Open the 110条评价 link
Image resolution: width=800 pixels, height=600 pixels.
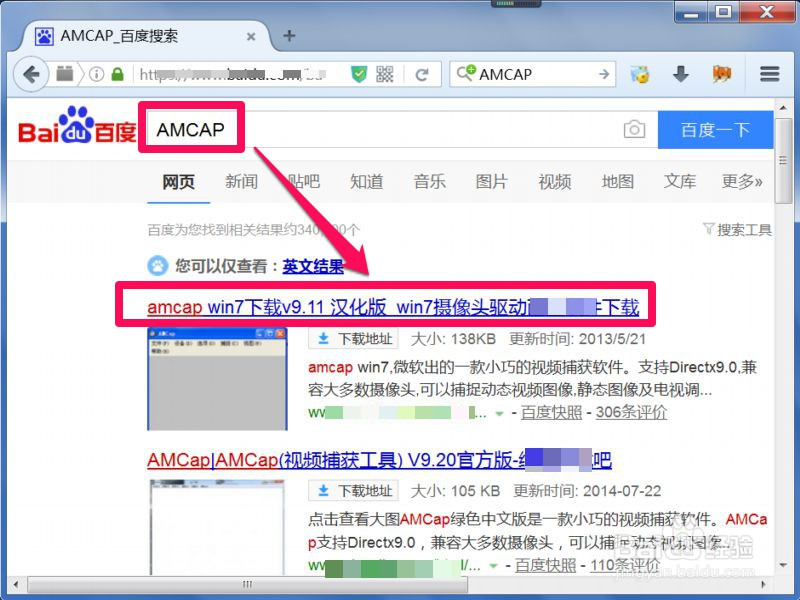point(626,565)
